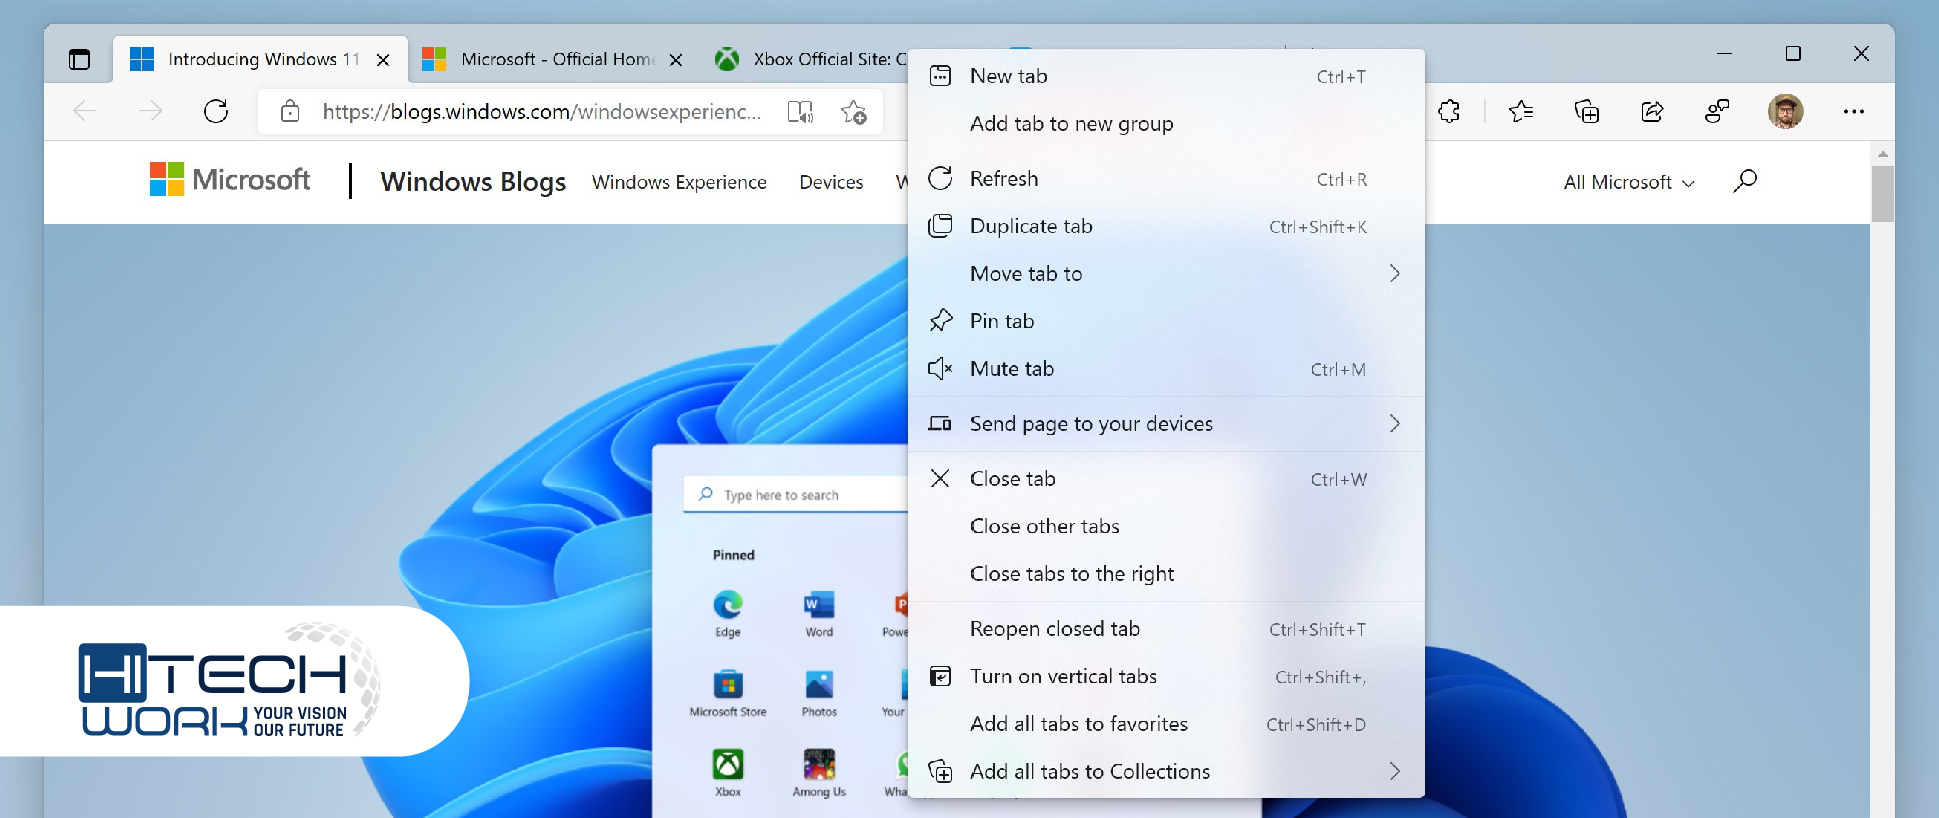Open immersive reader icon in address bar

pyautogui.click(x=800, y=112)
